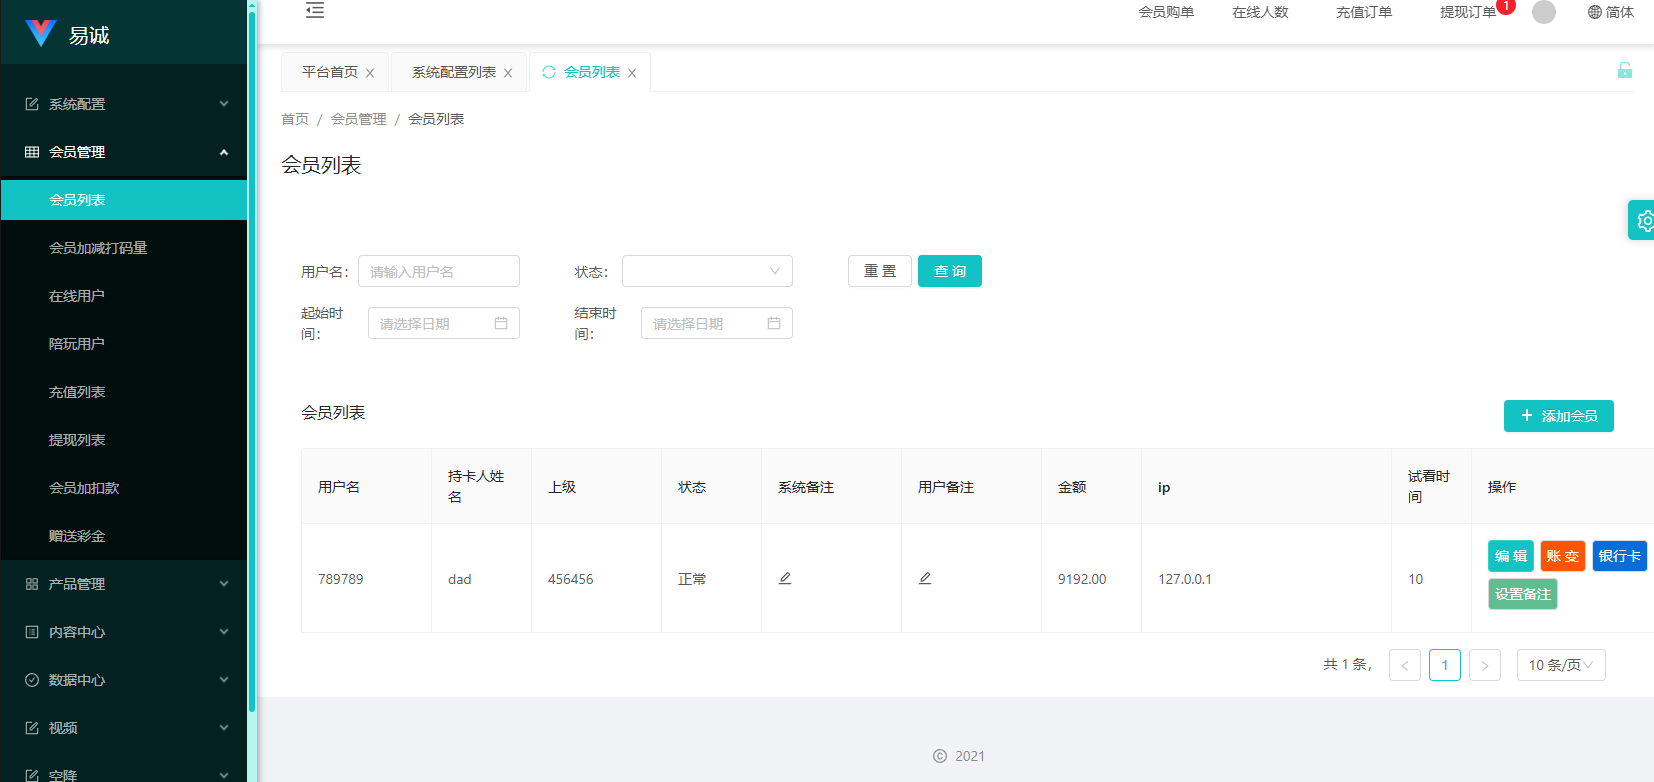Click the 查询 search button
The height and width of the screenshot is (782, 1654).
pos(949,271)
